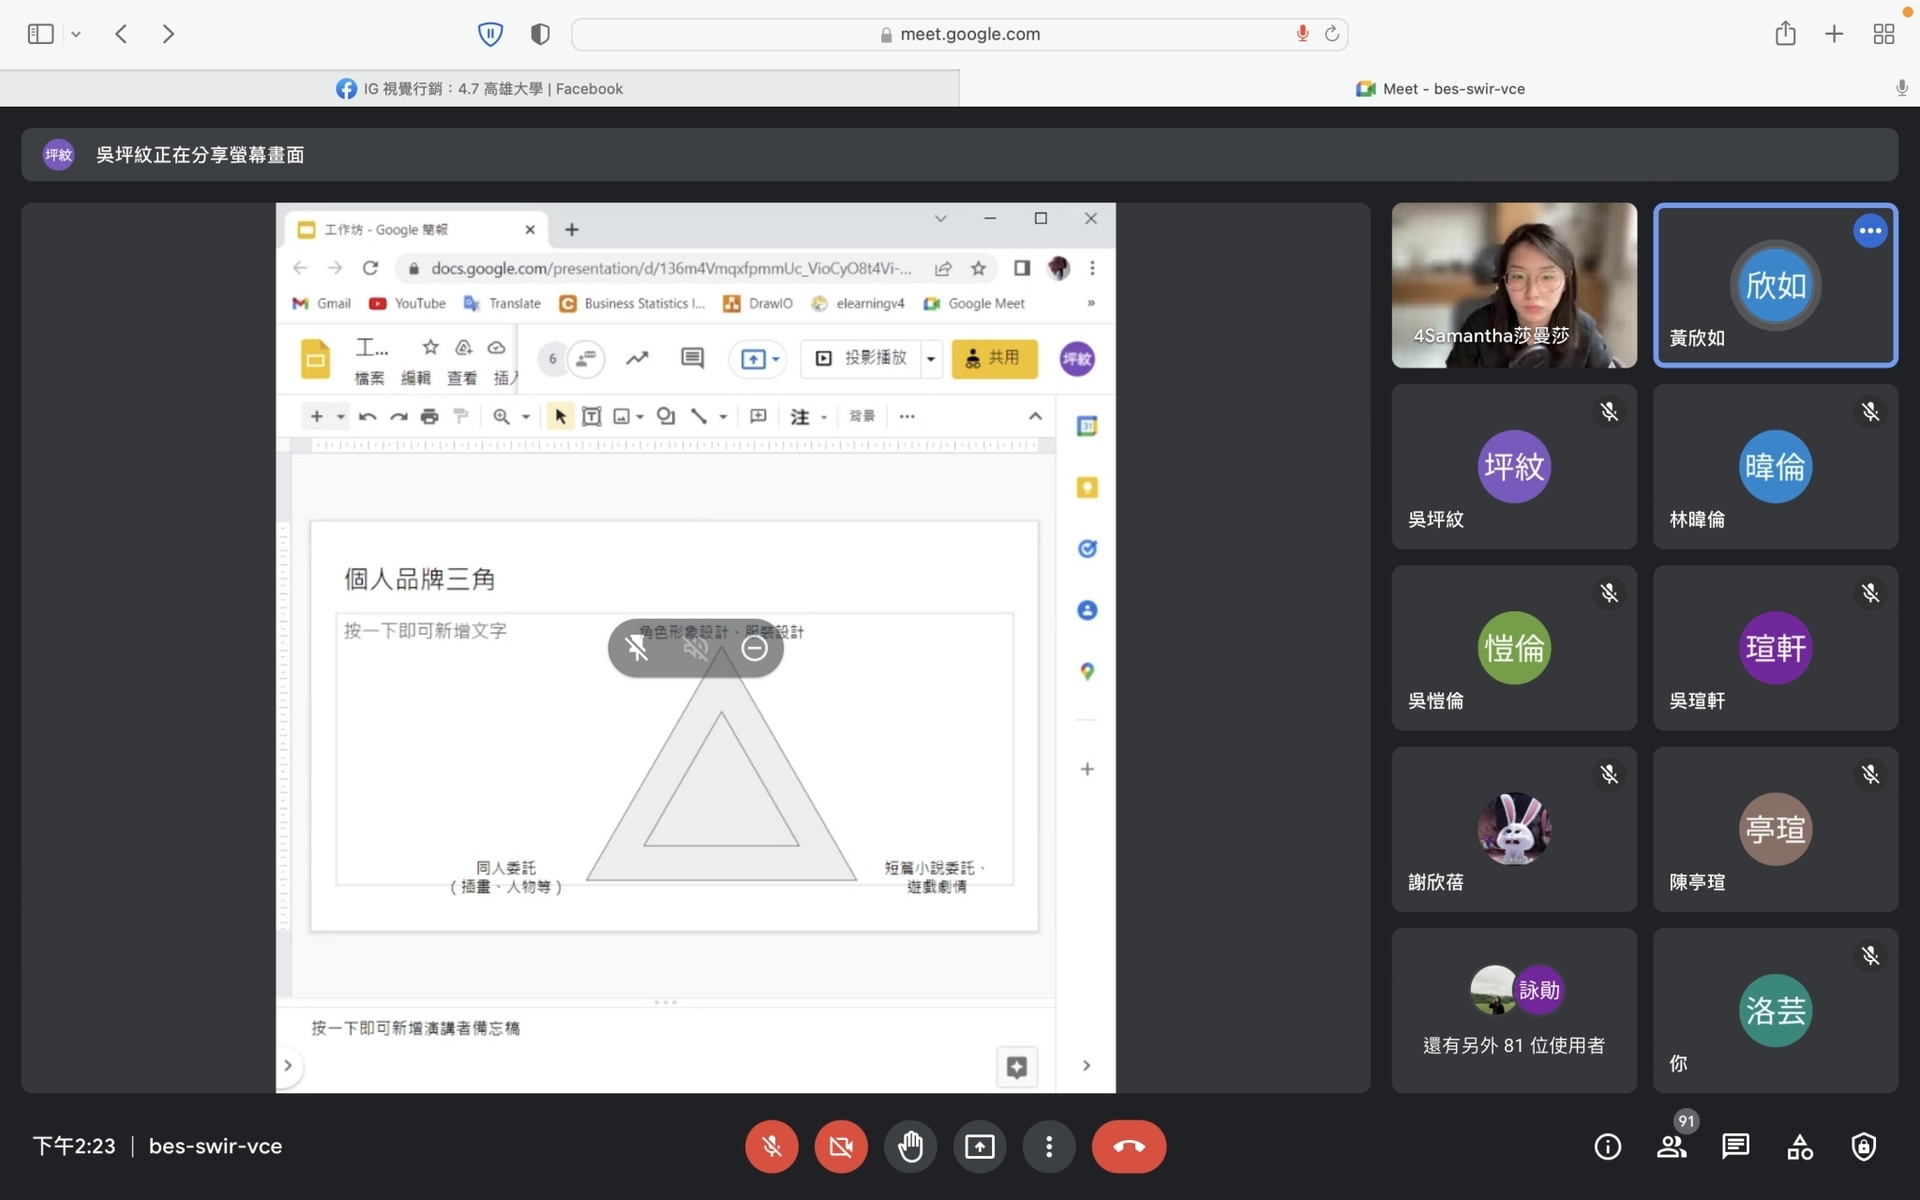Open the in-call chat panel
This screenshot has width=1920, height=1200.
point(1736,1146)
